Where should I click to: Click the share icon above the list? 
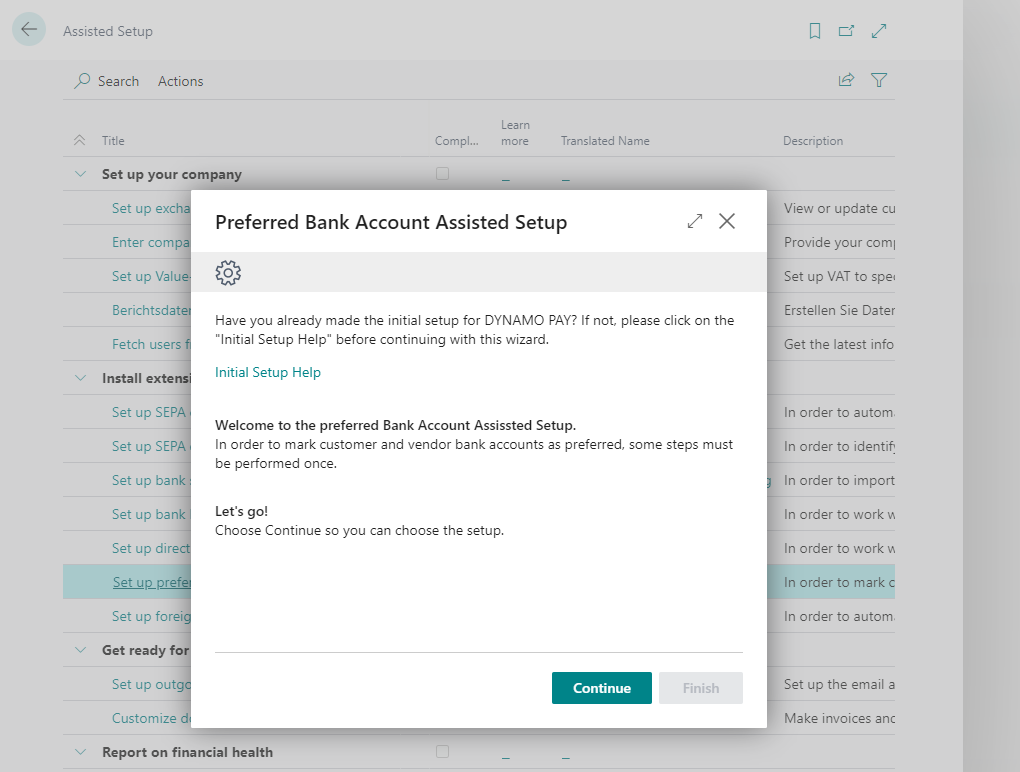point(846,80)
